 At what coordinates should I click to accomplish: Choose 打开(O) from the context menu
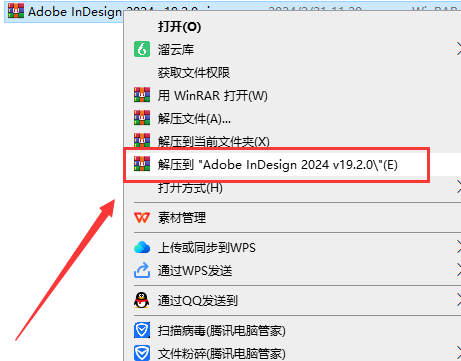pyautogui.click(x=179, y=27)
